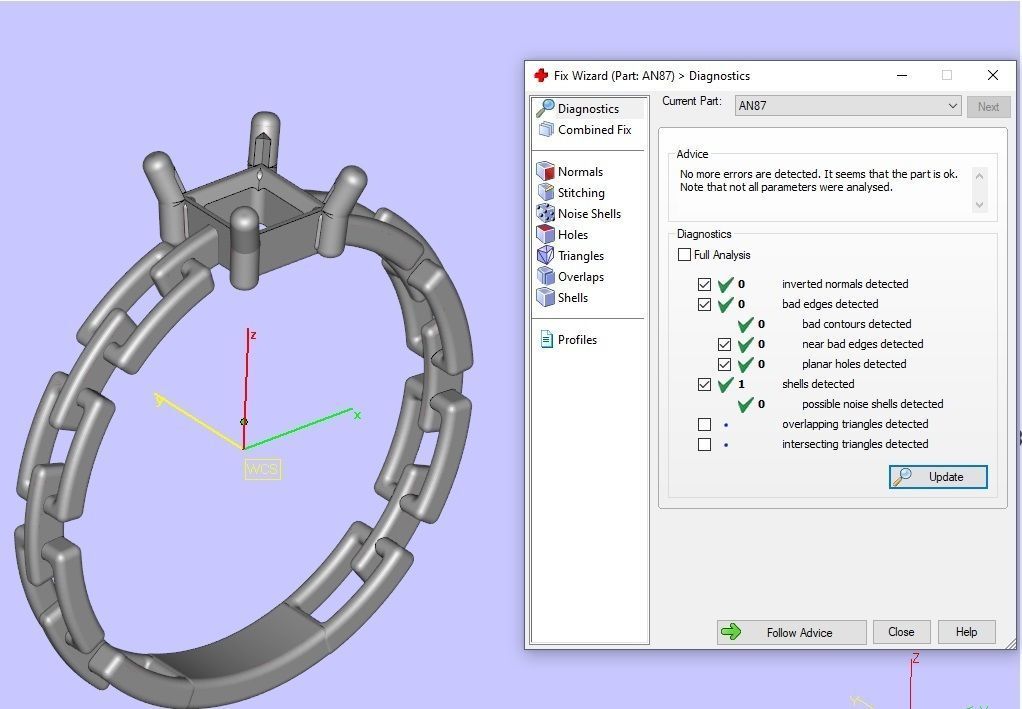
Task: Select the Noise Shells fix step
Action: pyautogui.click(x=579, y=213)
